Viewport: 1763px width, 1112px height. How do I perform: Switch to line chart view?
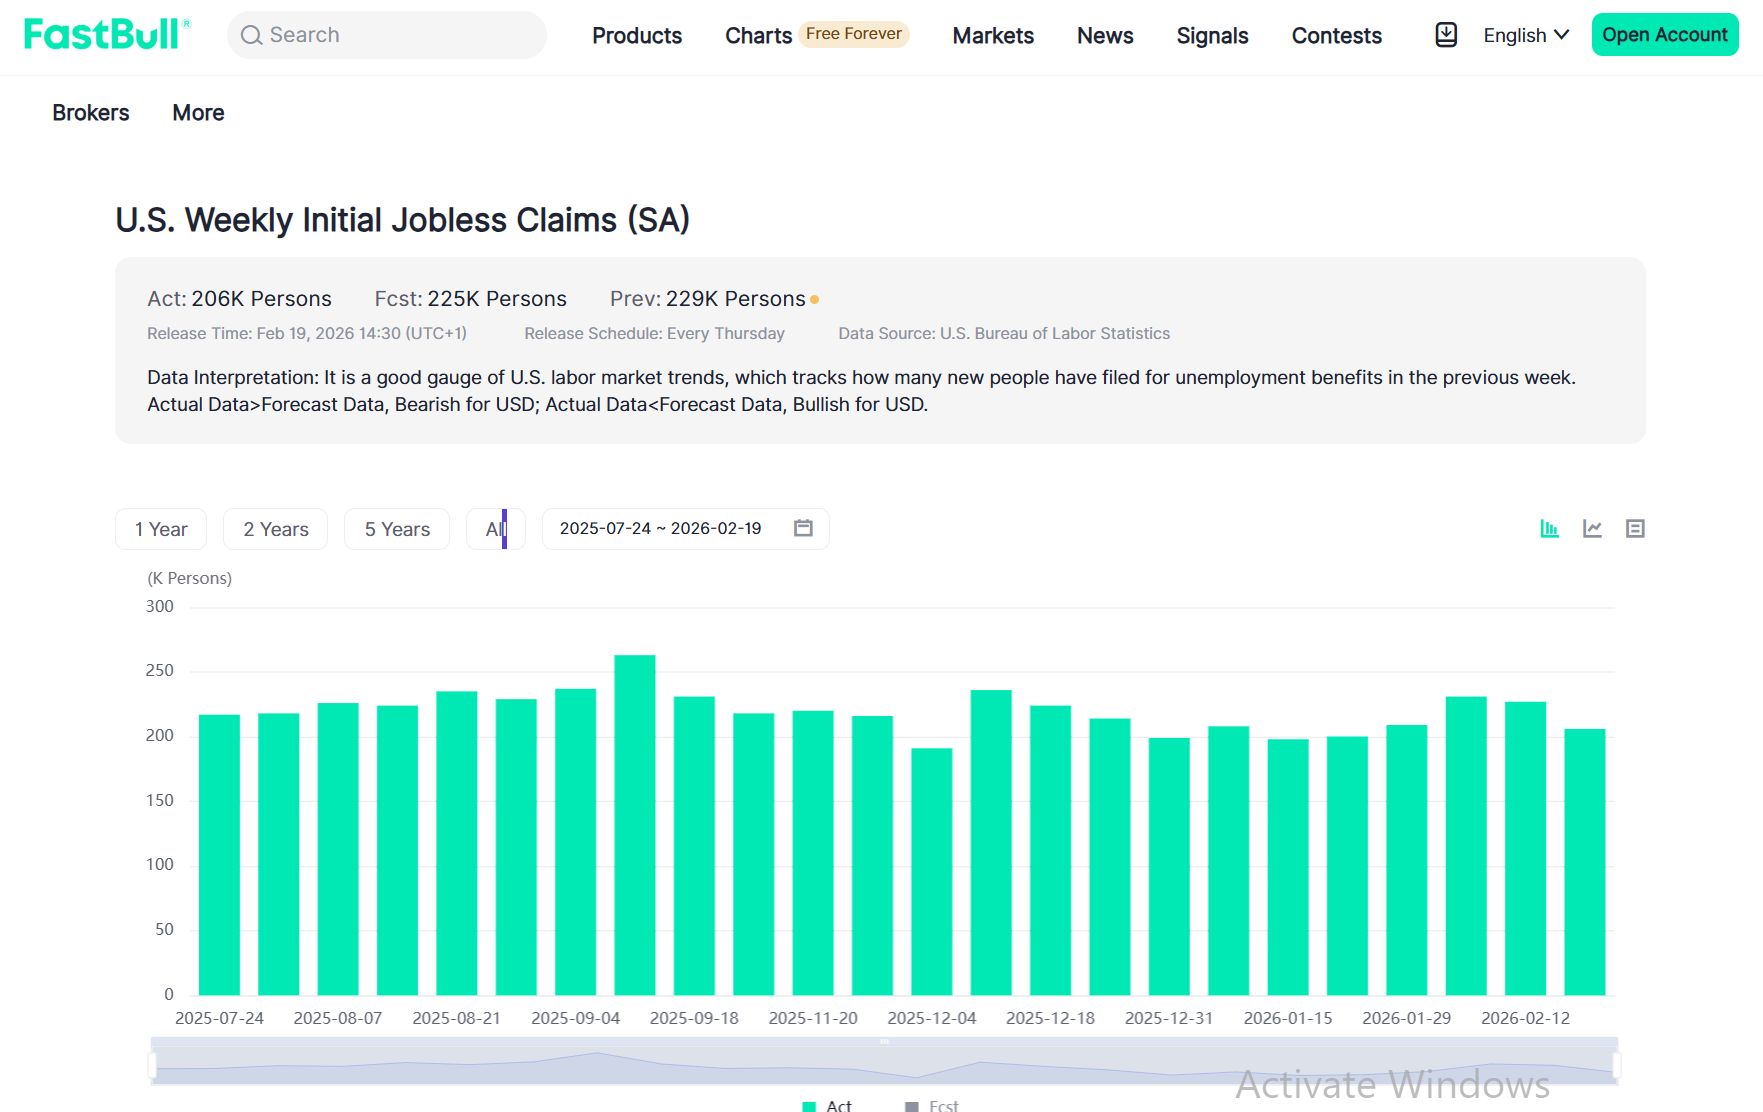[1592, 529]
